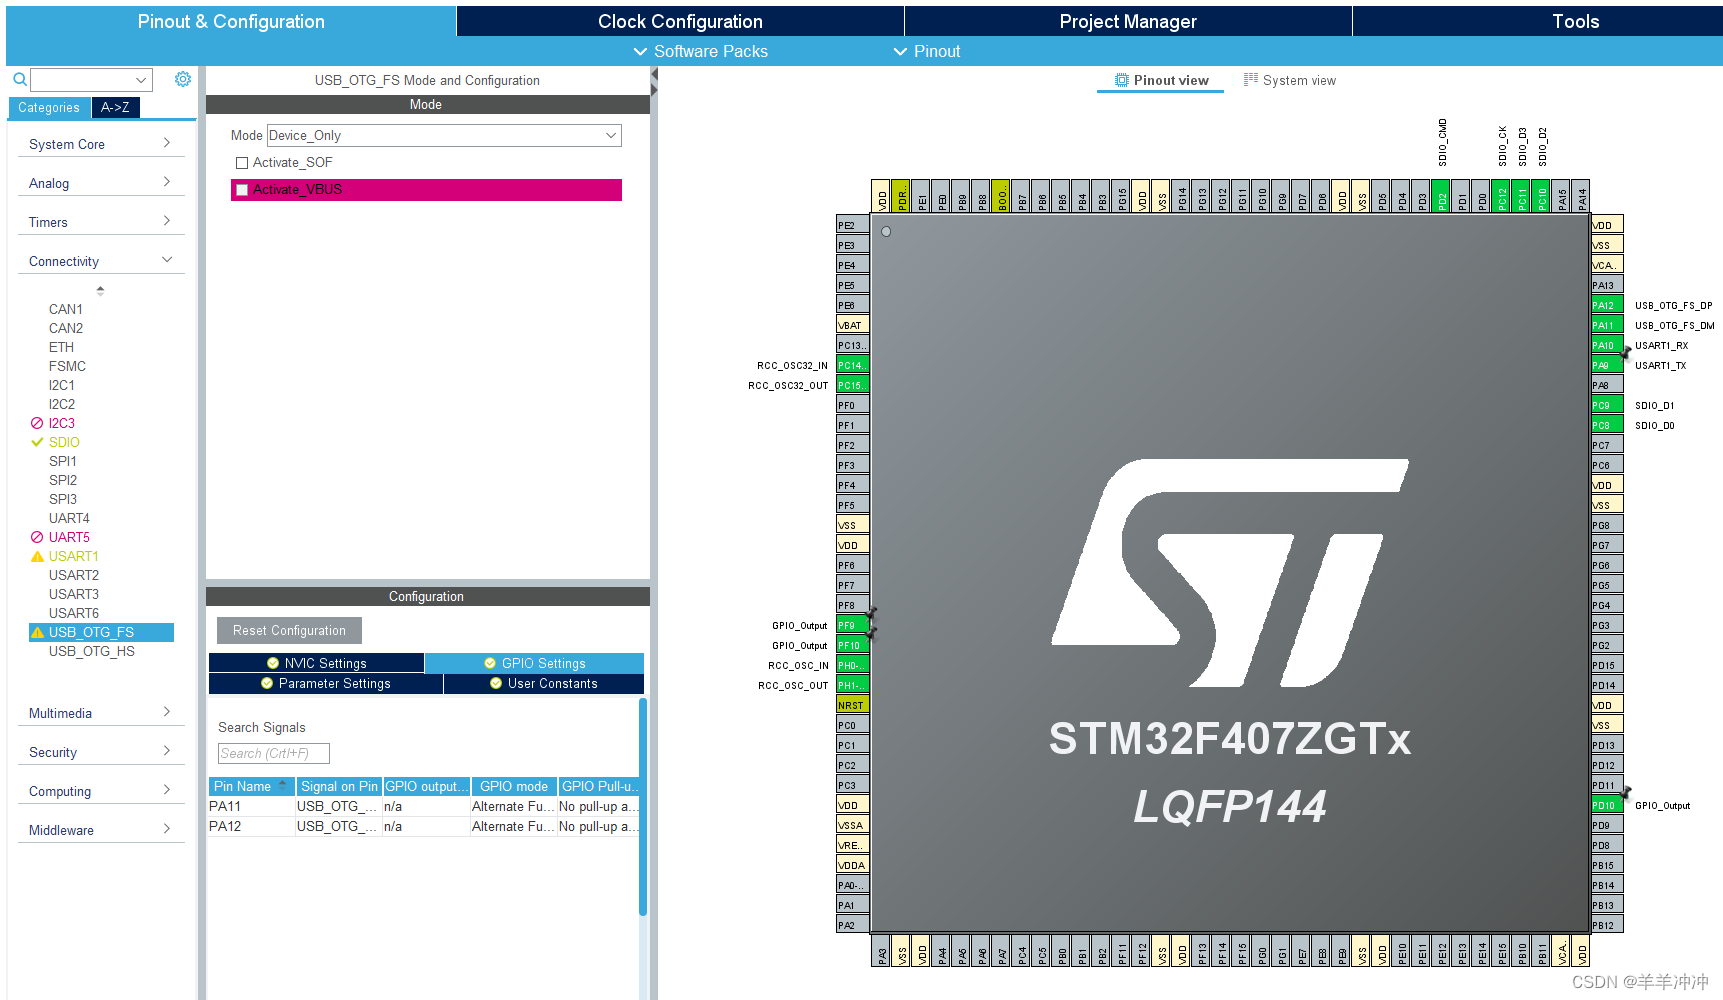The height and width of the screenshot is (1000, 1723).
Task: Click the GPIO mode column header
Action: pos(514,786)
